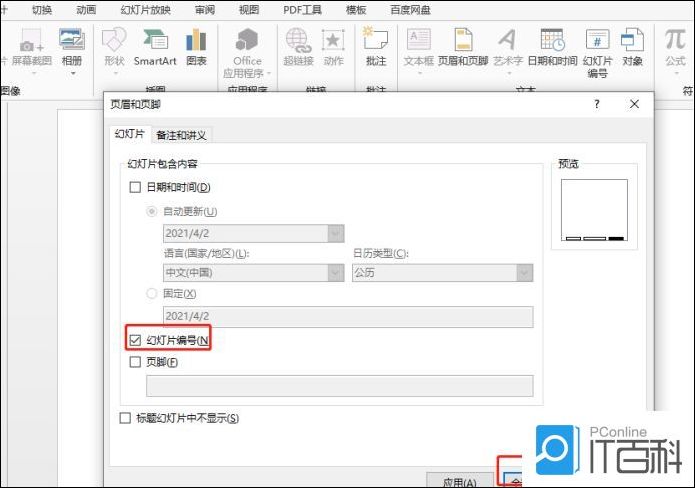This screenshot has height=488, width=695.
Task: Switch to the Slide (幻灯片) dialog tab
Action: click(129, 134)
